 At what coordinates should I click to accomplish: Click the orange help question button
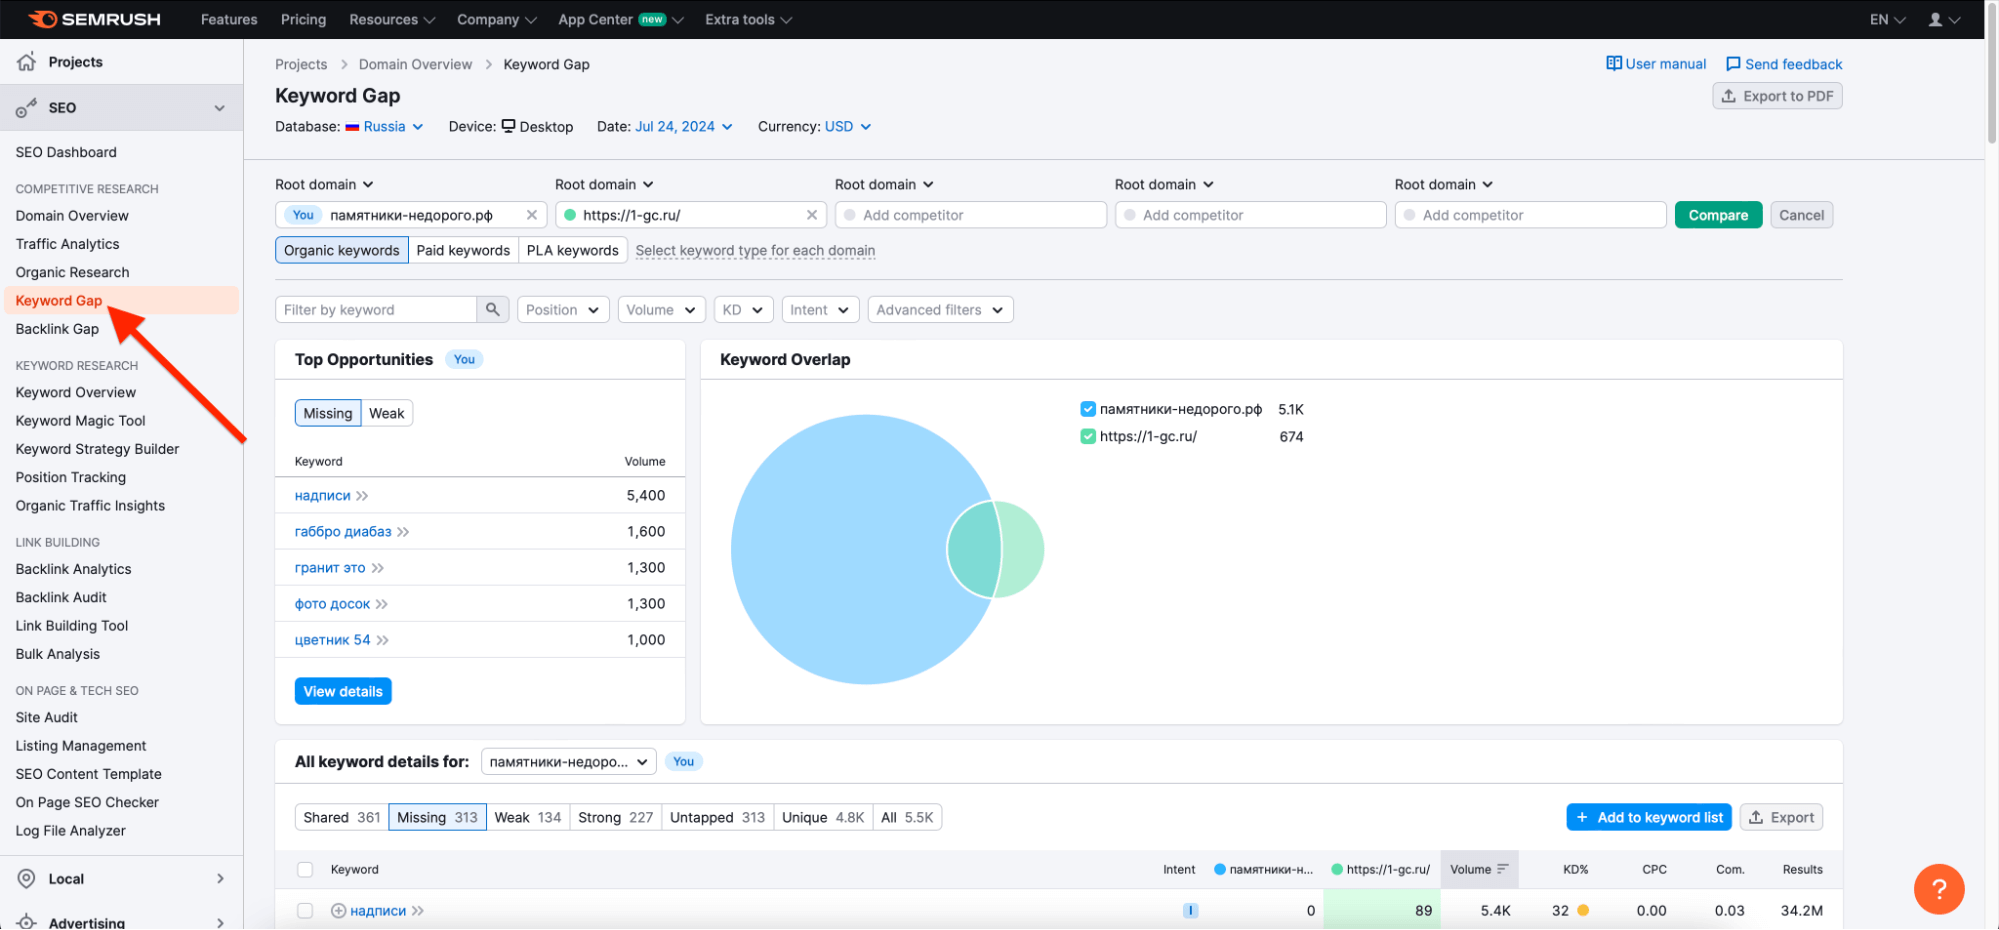coord(1938,888)
